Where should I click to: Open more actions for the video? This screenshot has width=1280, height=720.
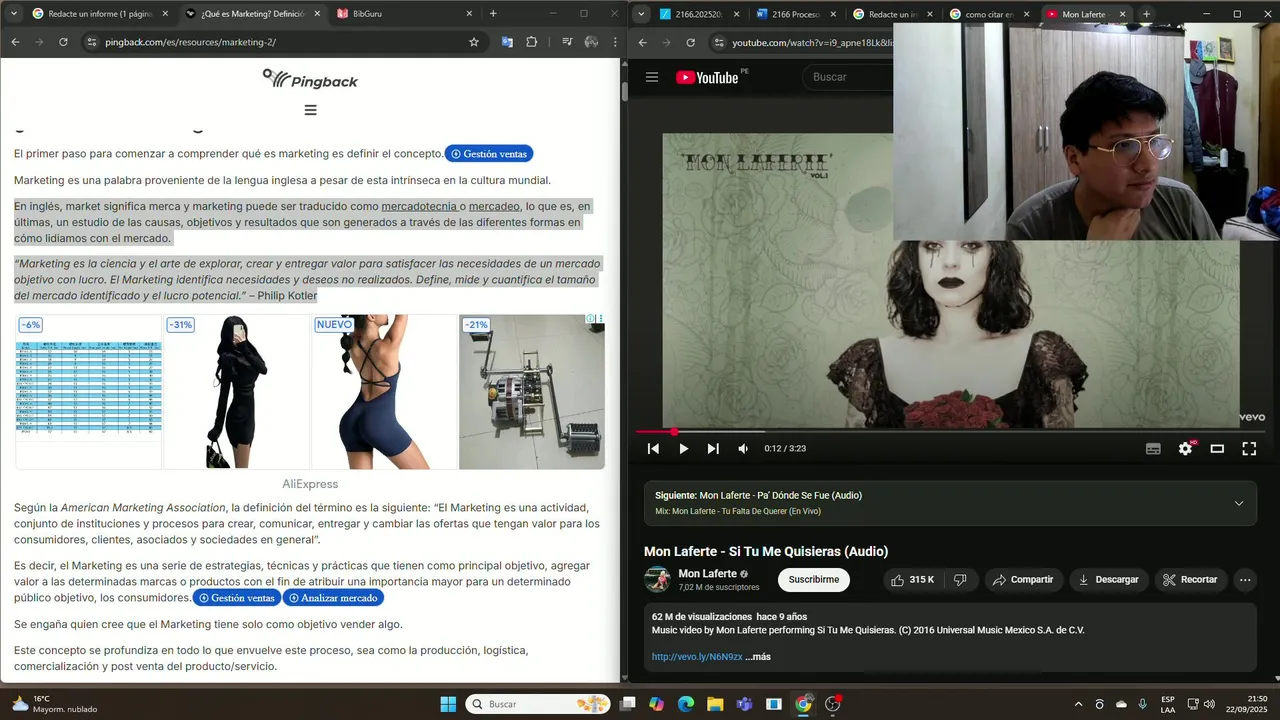click(x=1245, y=580)
